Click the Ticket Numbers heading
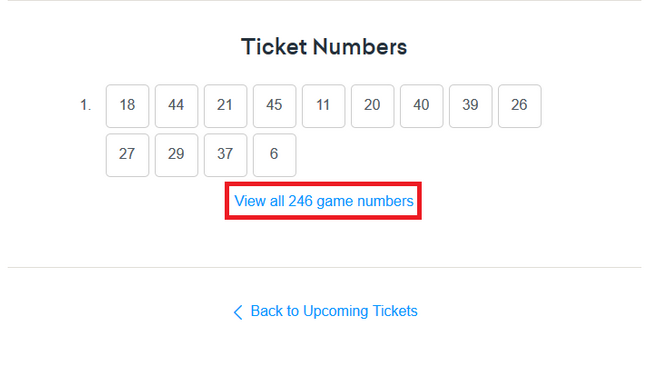This screenshot has width=648, height=388. (x=324, y=46)
